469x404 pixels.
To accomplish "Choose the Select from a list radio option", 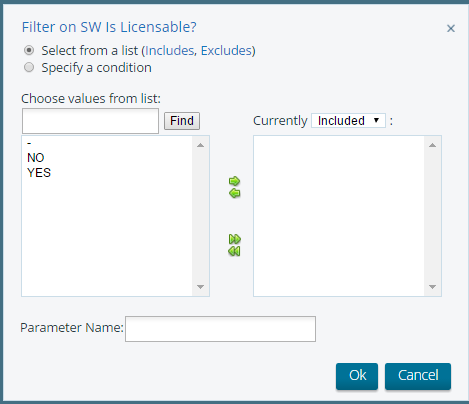I will pos(29,50).
